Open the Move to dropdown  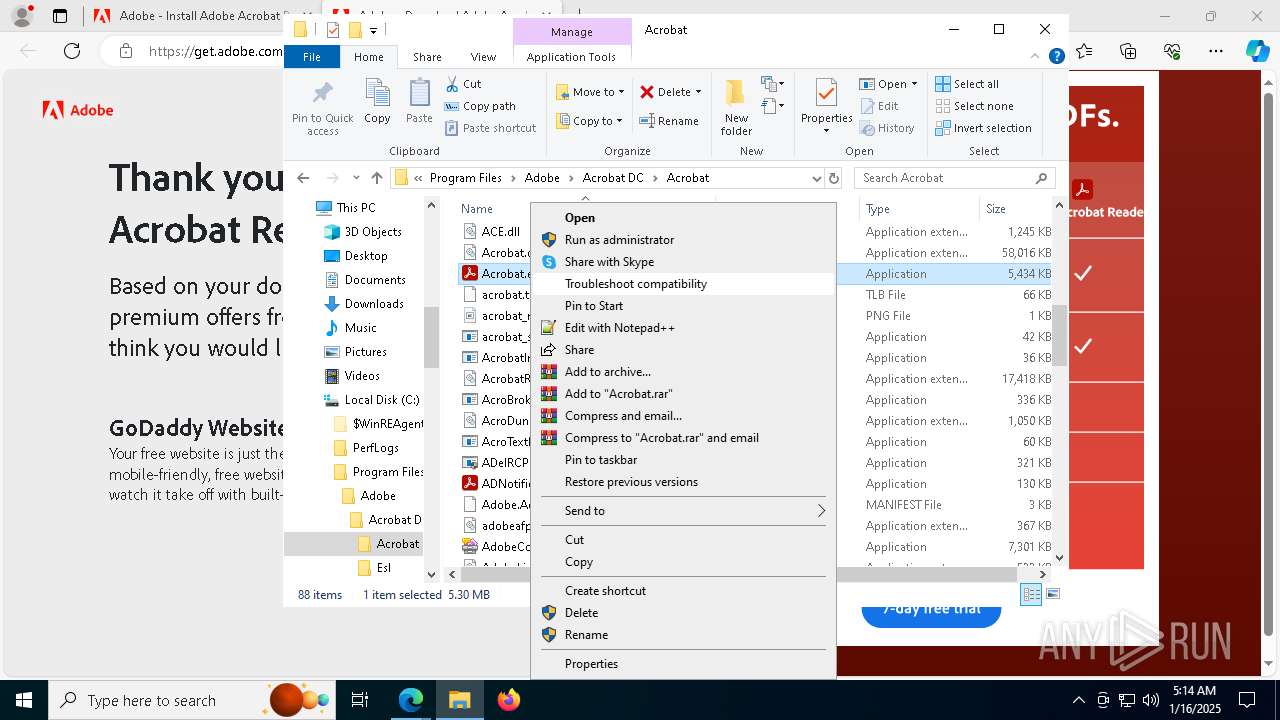pos(590,92)
